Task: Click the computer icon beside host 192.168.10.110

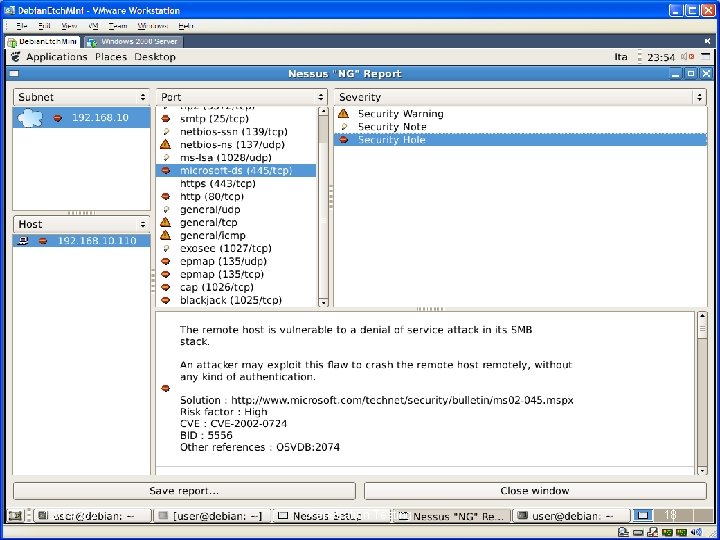Action: (x=23, y=241)
